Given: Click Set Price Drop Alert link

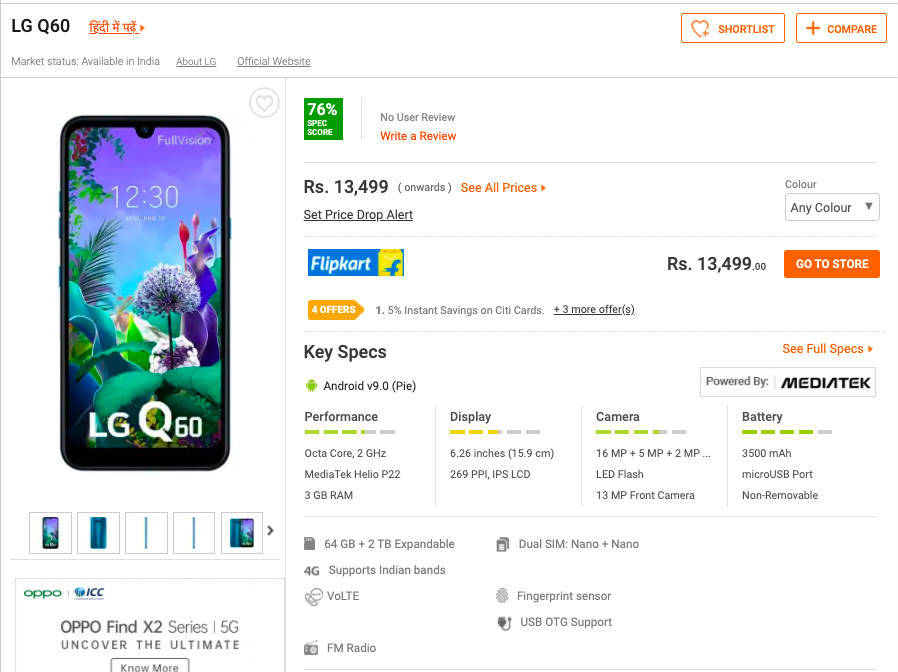Looking at the screenshot, I should pos(358,215).
